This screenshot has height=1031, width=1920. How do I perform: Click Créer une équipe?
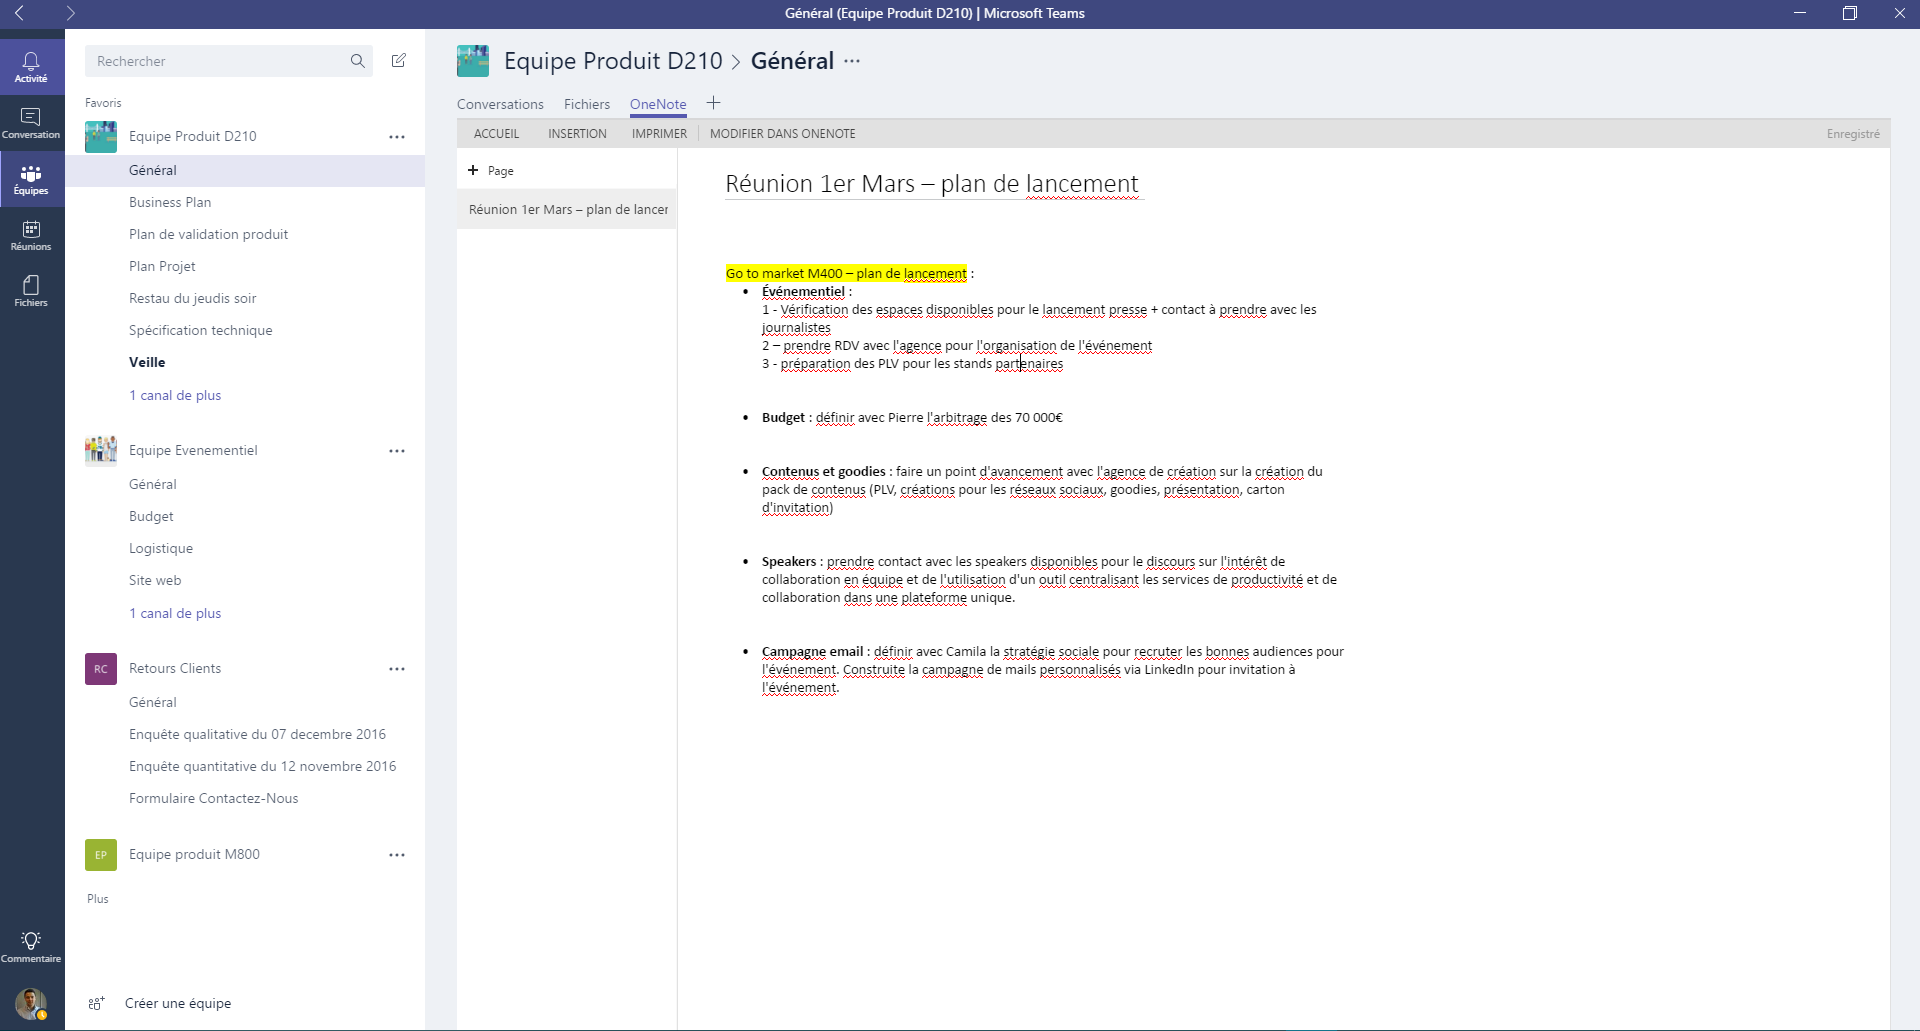[x=178, y=1003]
